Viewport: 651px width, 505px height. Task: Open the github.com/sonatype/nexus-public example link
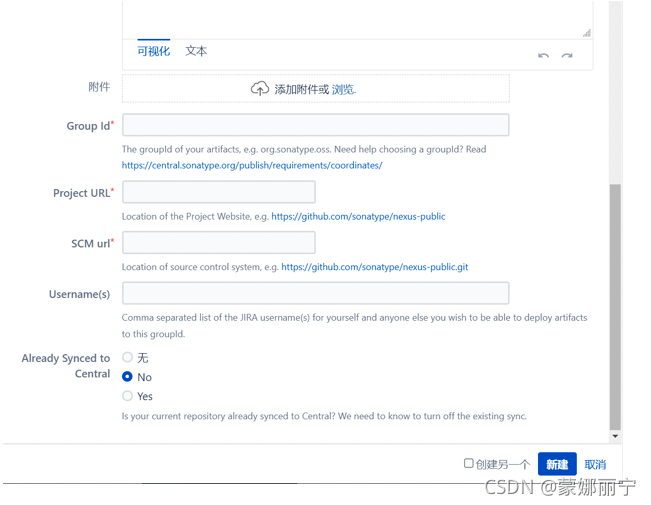click(x=358, y=216)
